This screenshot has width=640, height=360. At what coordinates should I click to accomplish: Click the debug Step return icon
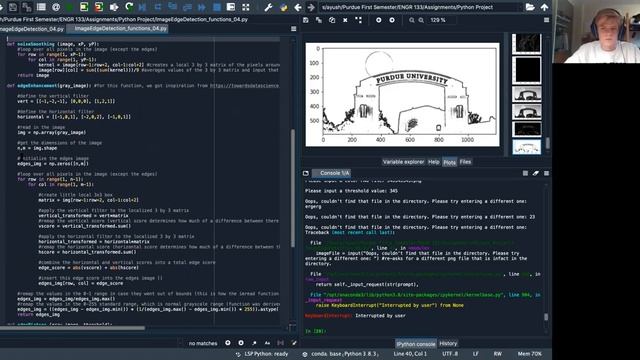click(187, 7)
